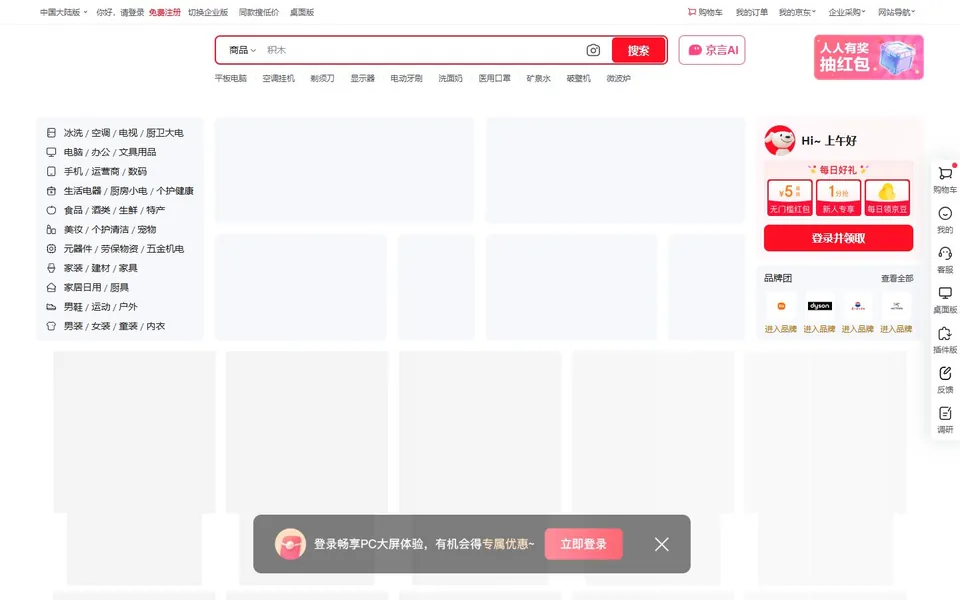Screen dimensions: 960x600
Task: Search hot keyword 破壁机
Action: pos(579,78)
